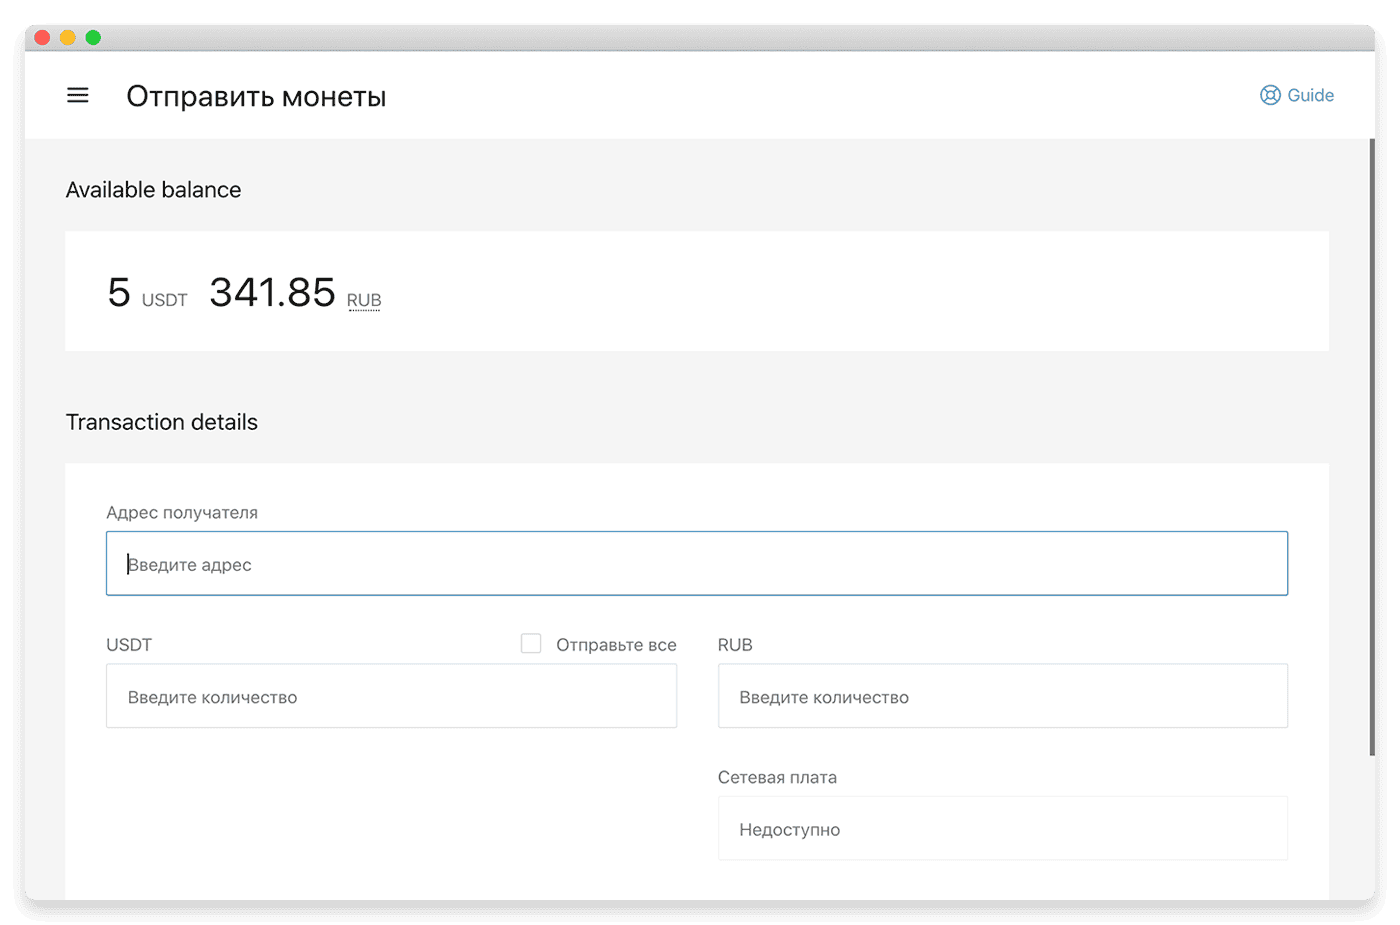Click the 'Transaction details' heading
This screenshot has width=1400, height=925.
162,422
